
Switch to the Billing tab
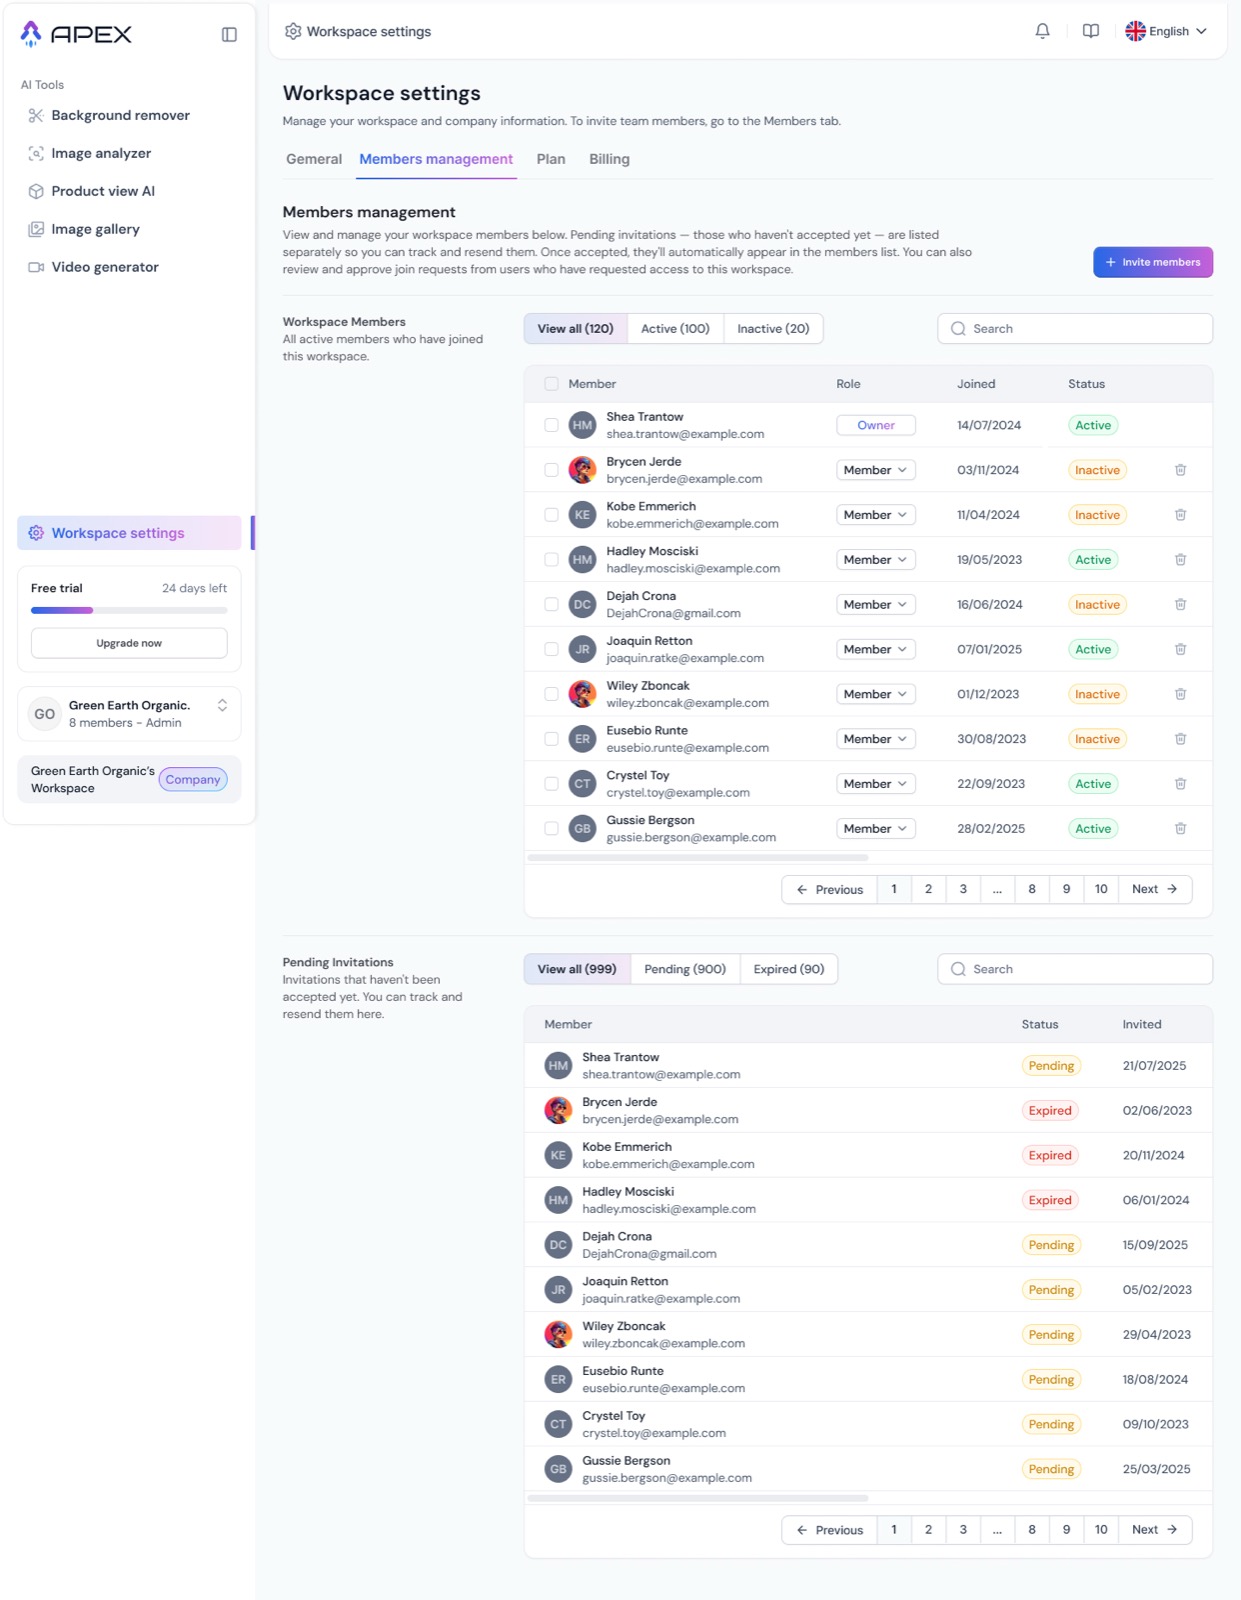click(609, 159)
